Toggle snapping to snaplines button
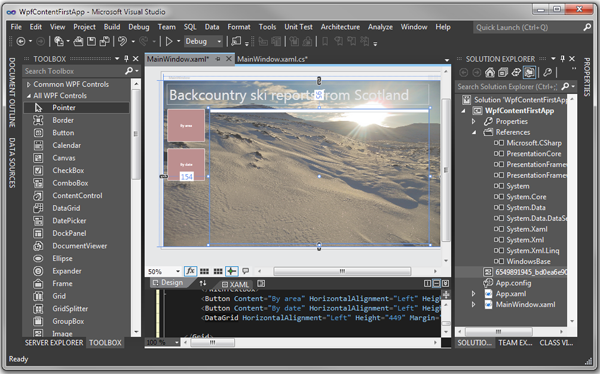The height and width of the screenshot is (374, 600). 232,271
